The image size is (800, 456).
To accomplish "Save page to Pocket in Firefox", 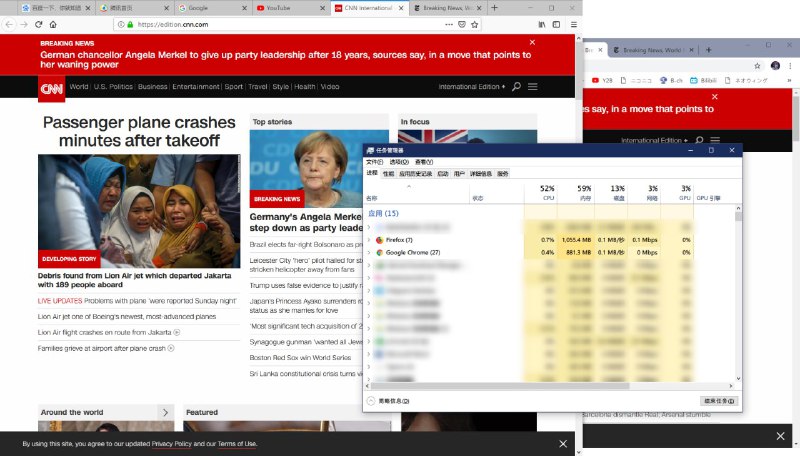I will tap(462, 24).
